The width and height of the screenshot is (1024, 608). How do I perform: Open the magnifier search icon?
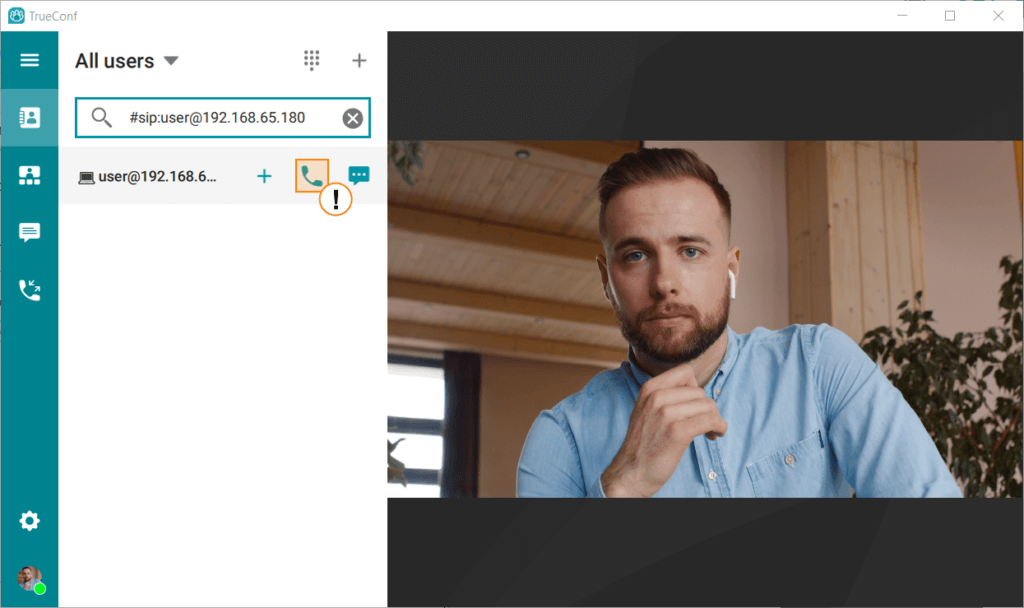click(101, 118)
